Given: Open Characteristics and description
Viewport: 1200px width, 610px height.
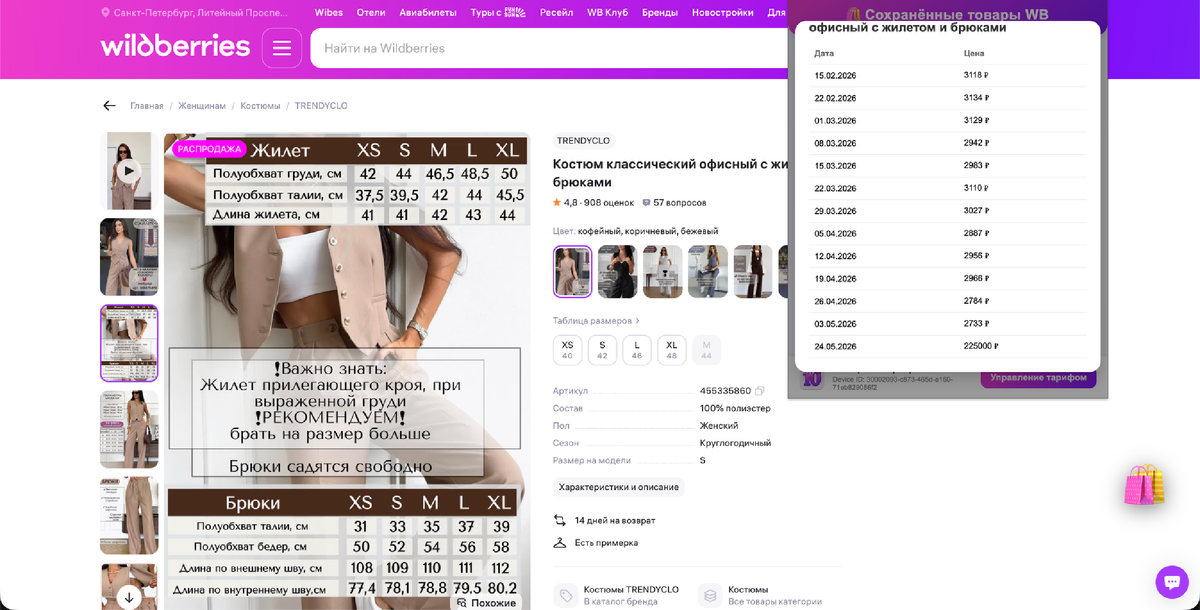Looking at the screenshot, I should [619, 487].
